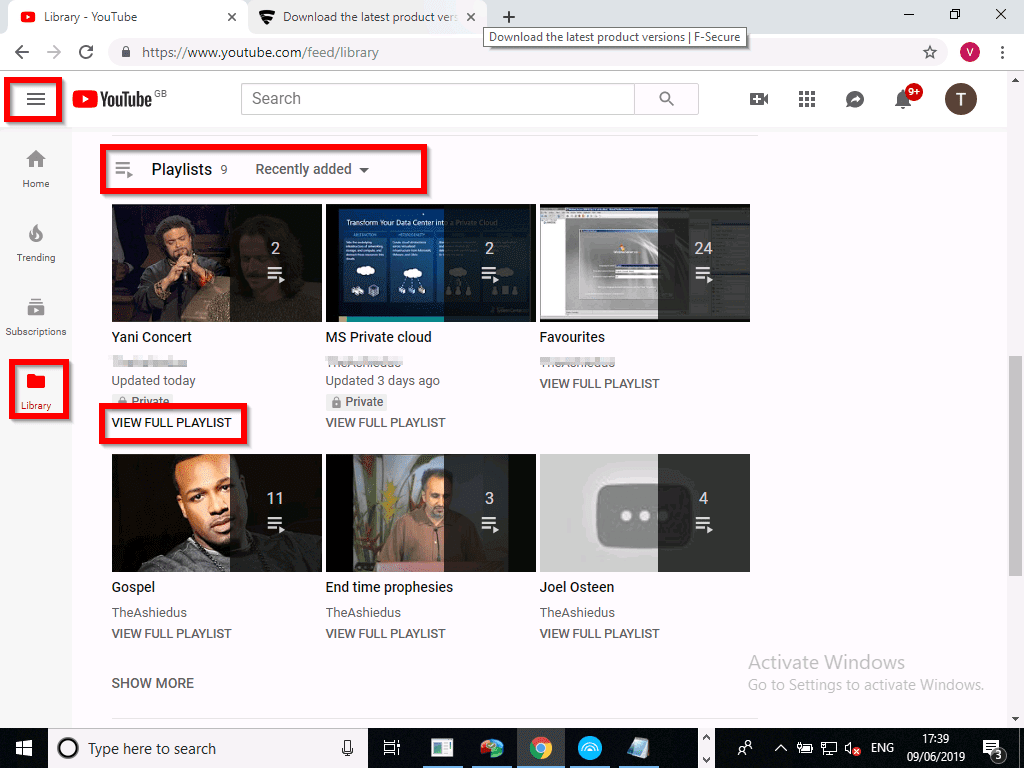Open Windows Start menu
1024x768 pixels.
pyautogui.click(x=24, y=748)
